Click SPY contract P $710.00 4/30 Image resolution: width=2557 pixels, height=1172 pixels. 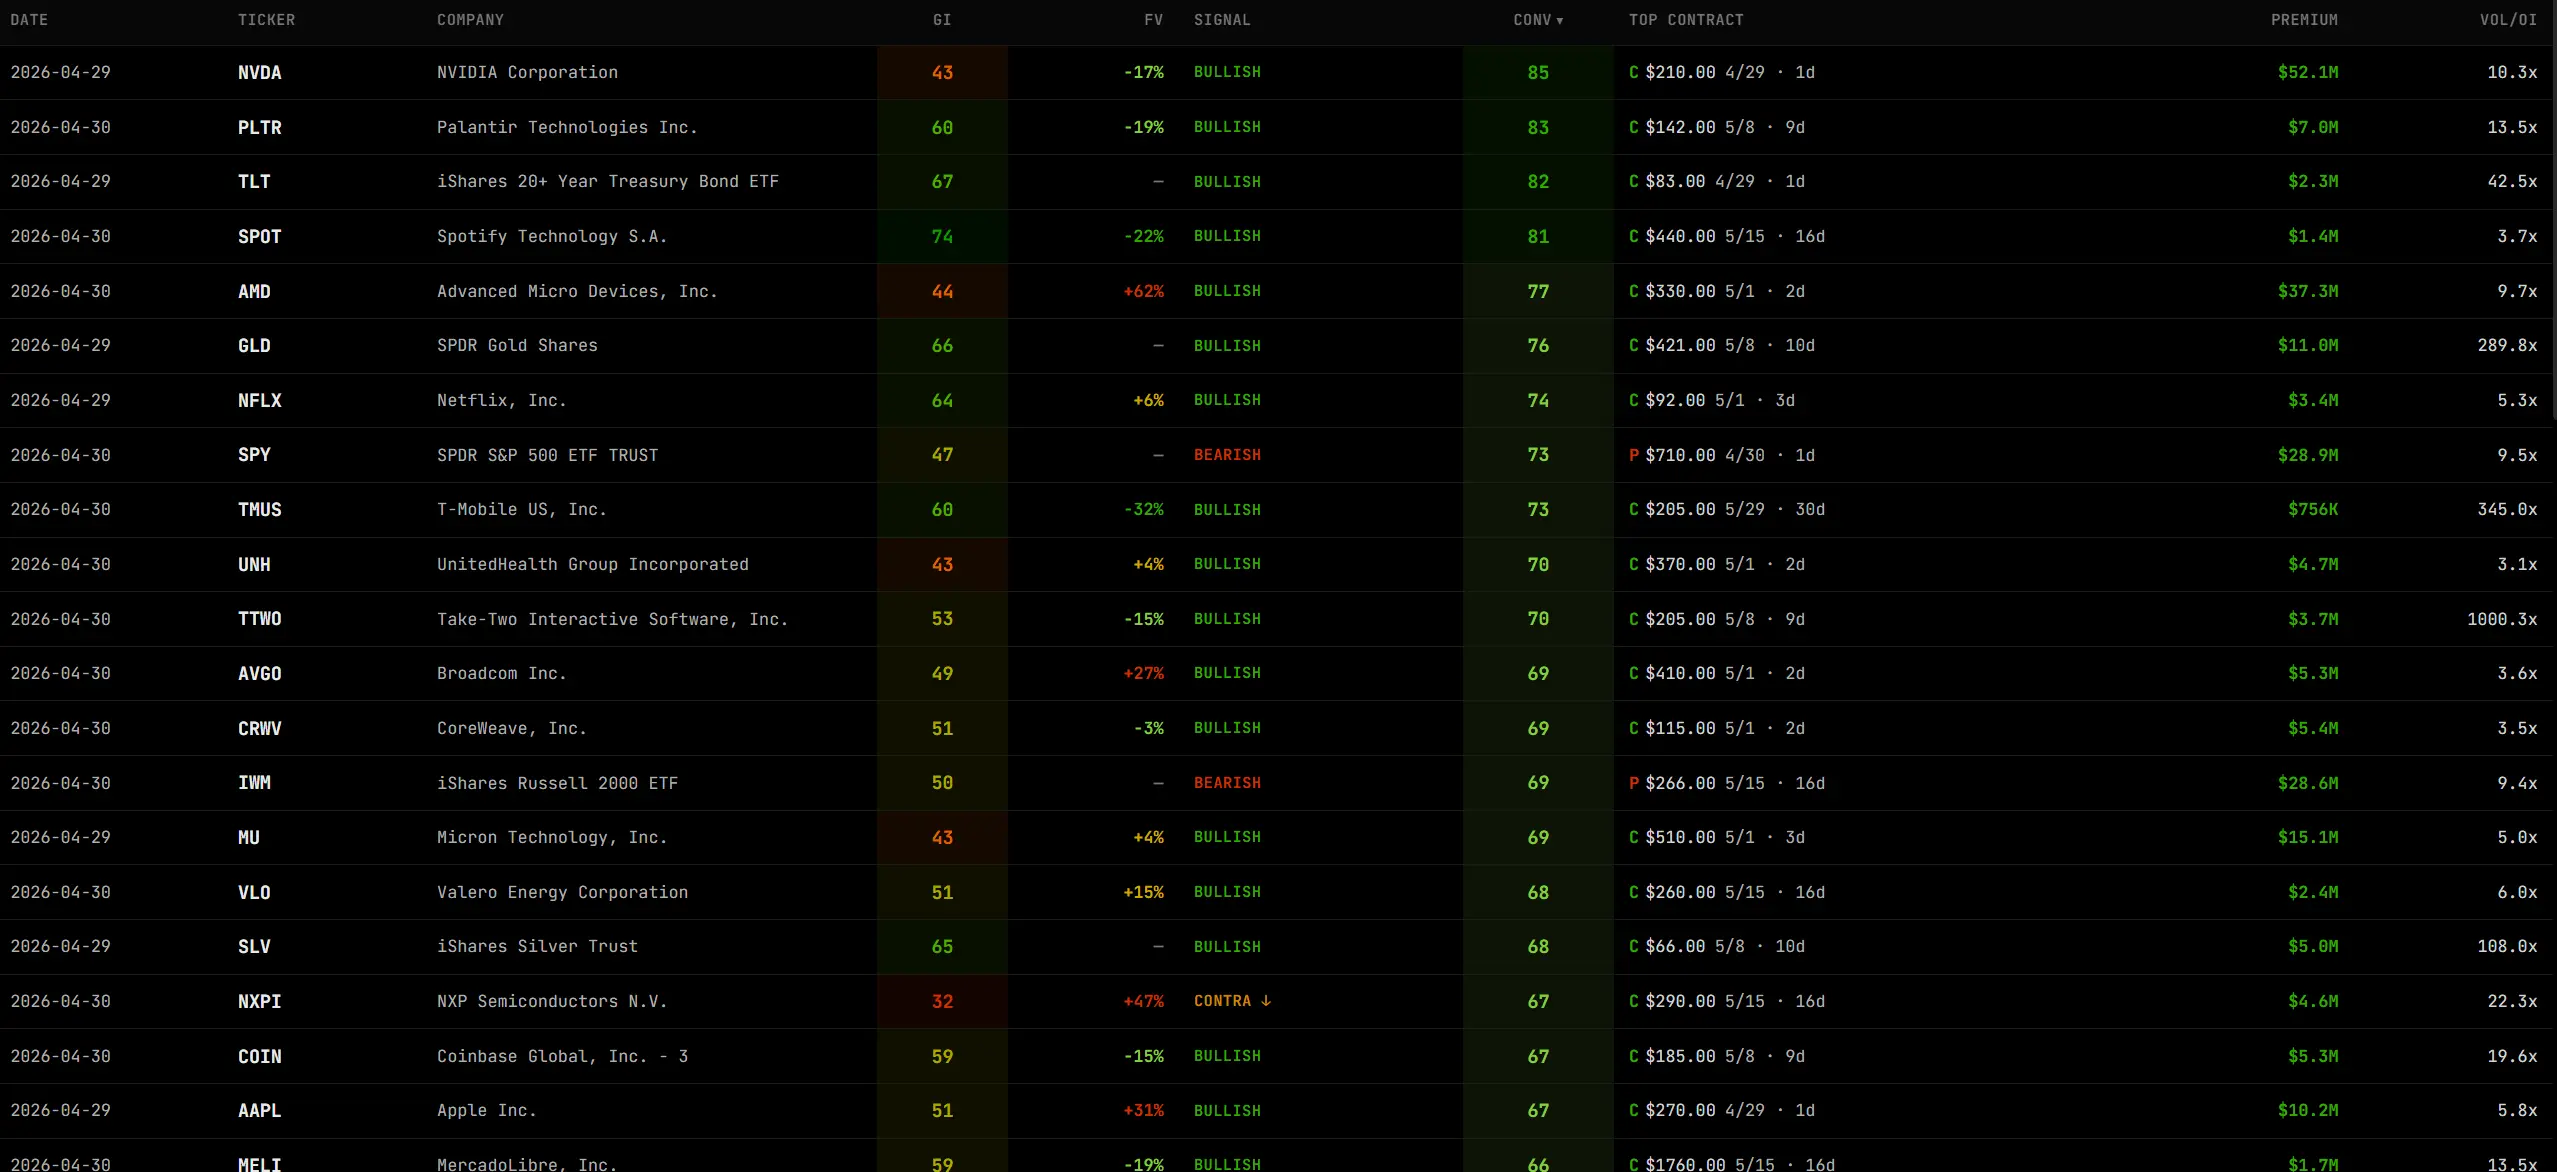(1722, 455)
